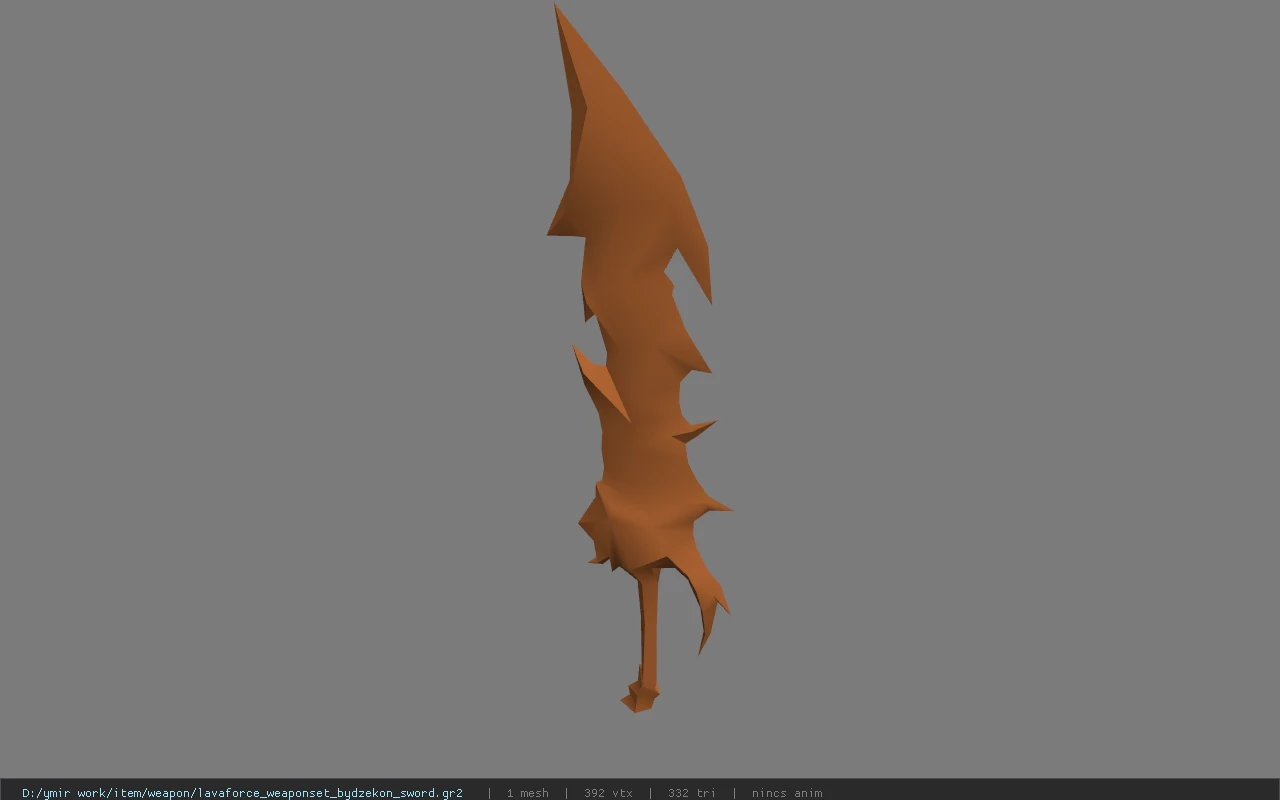Click the lavaforce sword .gr2 file path
Viewport: 1280px width, 800px height.
point(242,793)
